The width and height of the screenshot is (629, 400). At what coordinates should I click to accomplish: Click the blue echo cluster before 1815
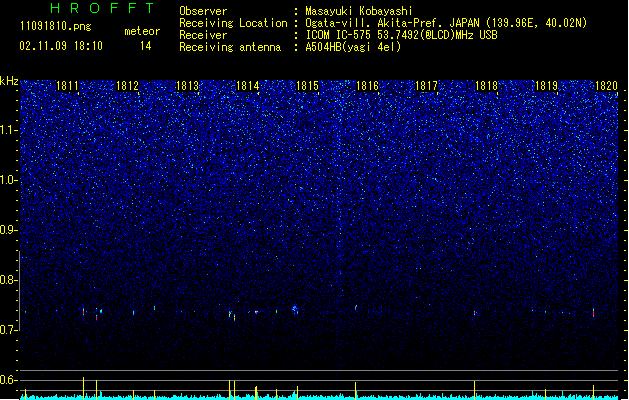pyautogui.click(x=295, y=309)
